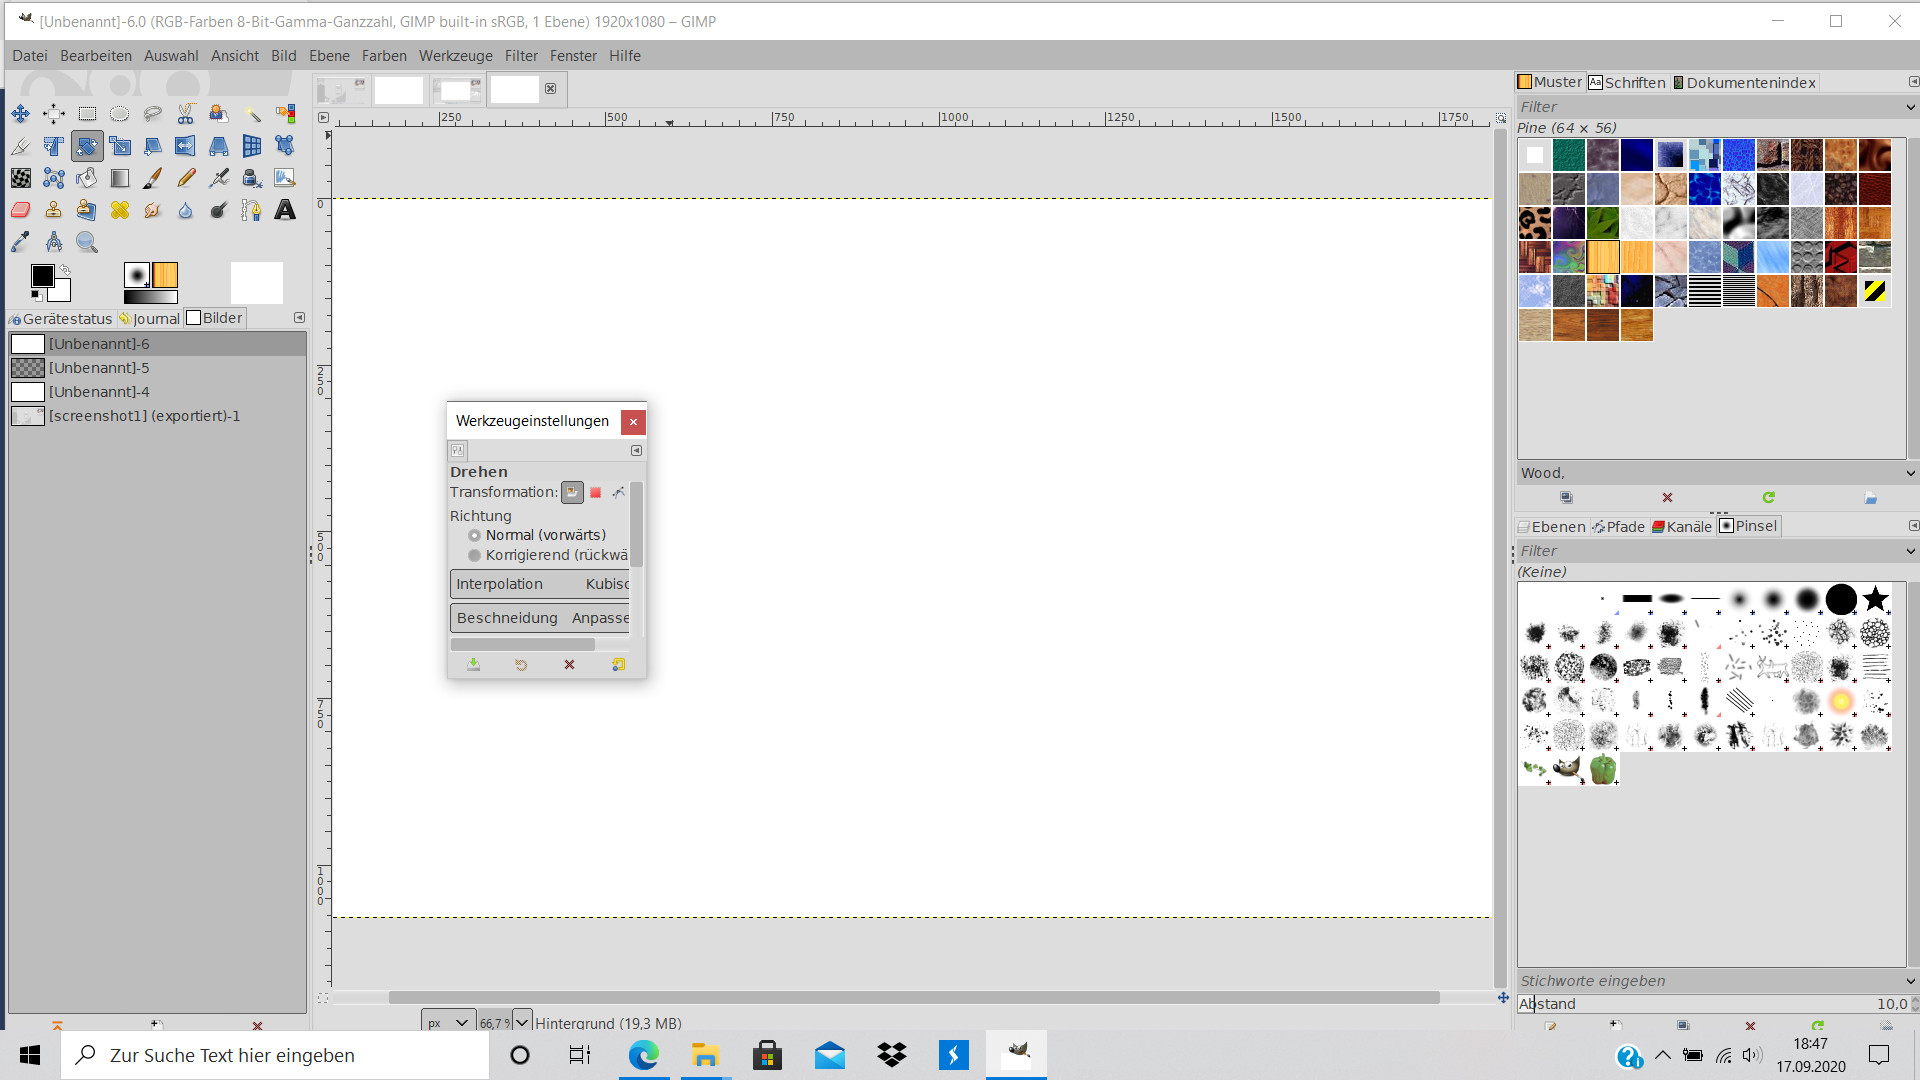Open the px unit dropdown
1920x1080 pixels.
448,1022
